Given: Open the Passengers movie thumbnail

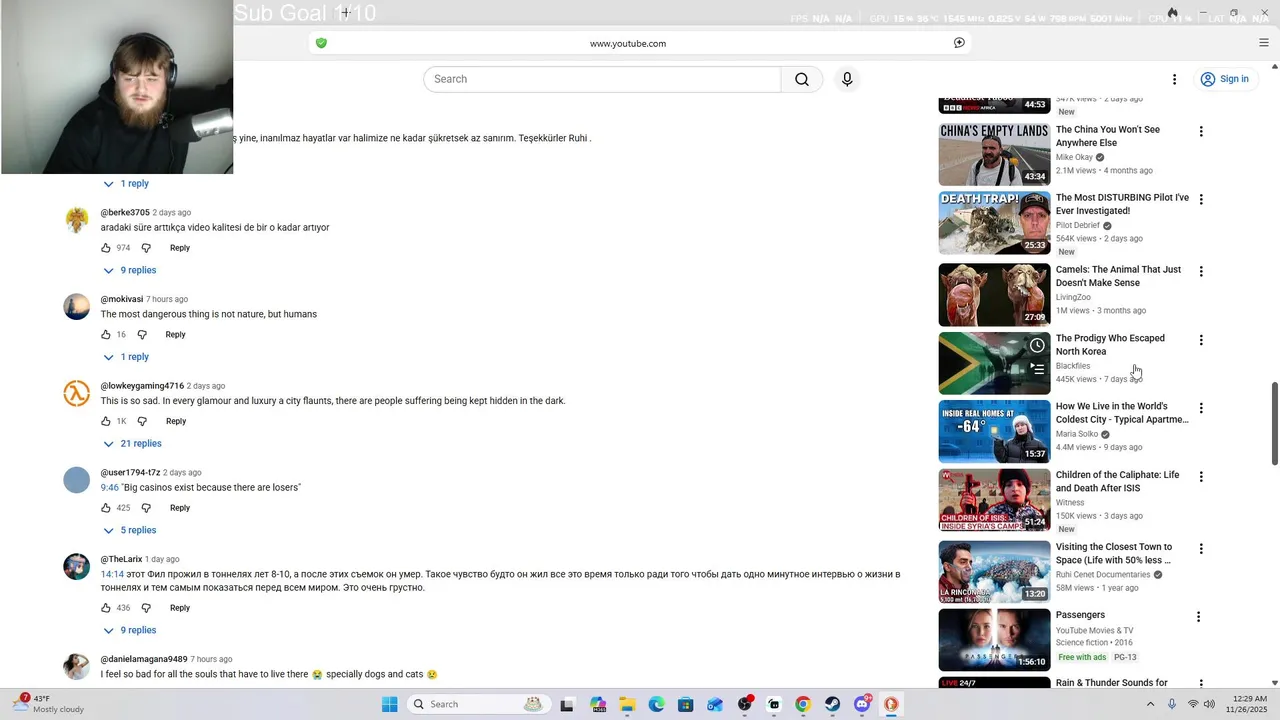Looking at the screenshot, I should (994, 640).
